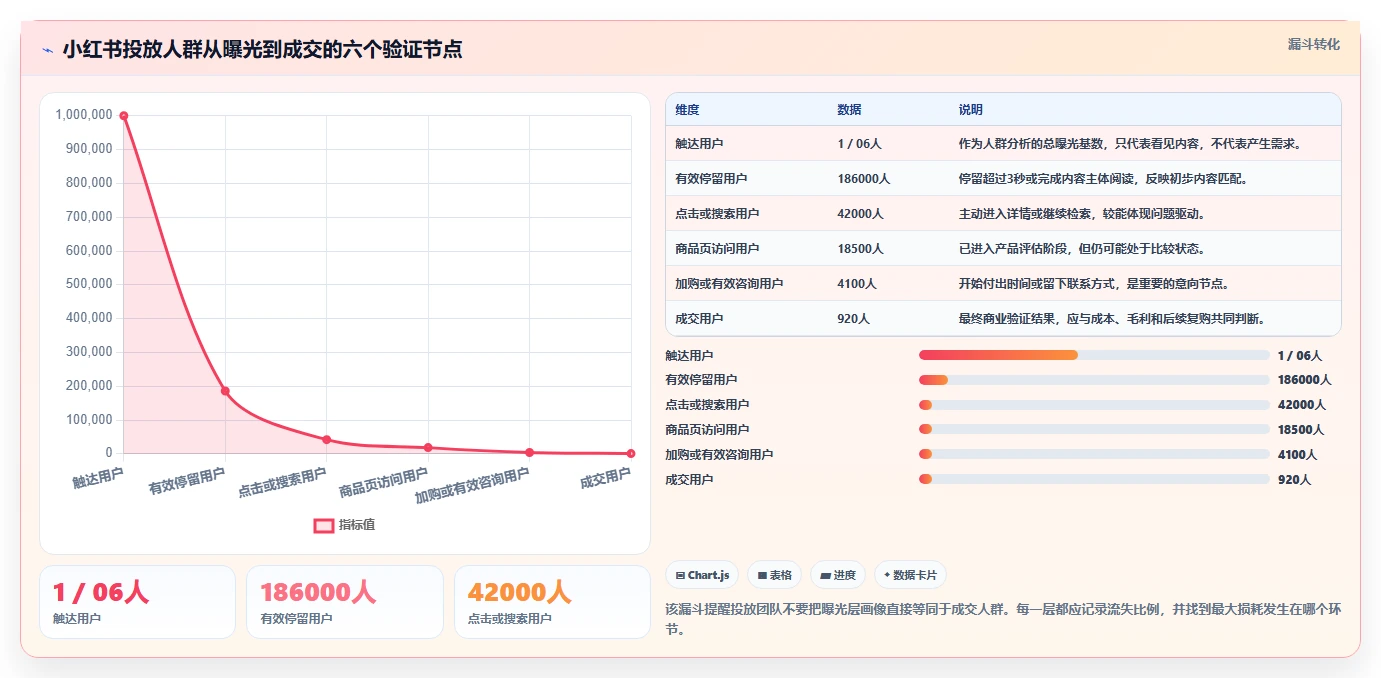Click the 186000人 value in the table
The width and height of the screenshot is (1381, 678).
[864, 179]
